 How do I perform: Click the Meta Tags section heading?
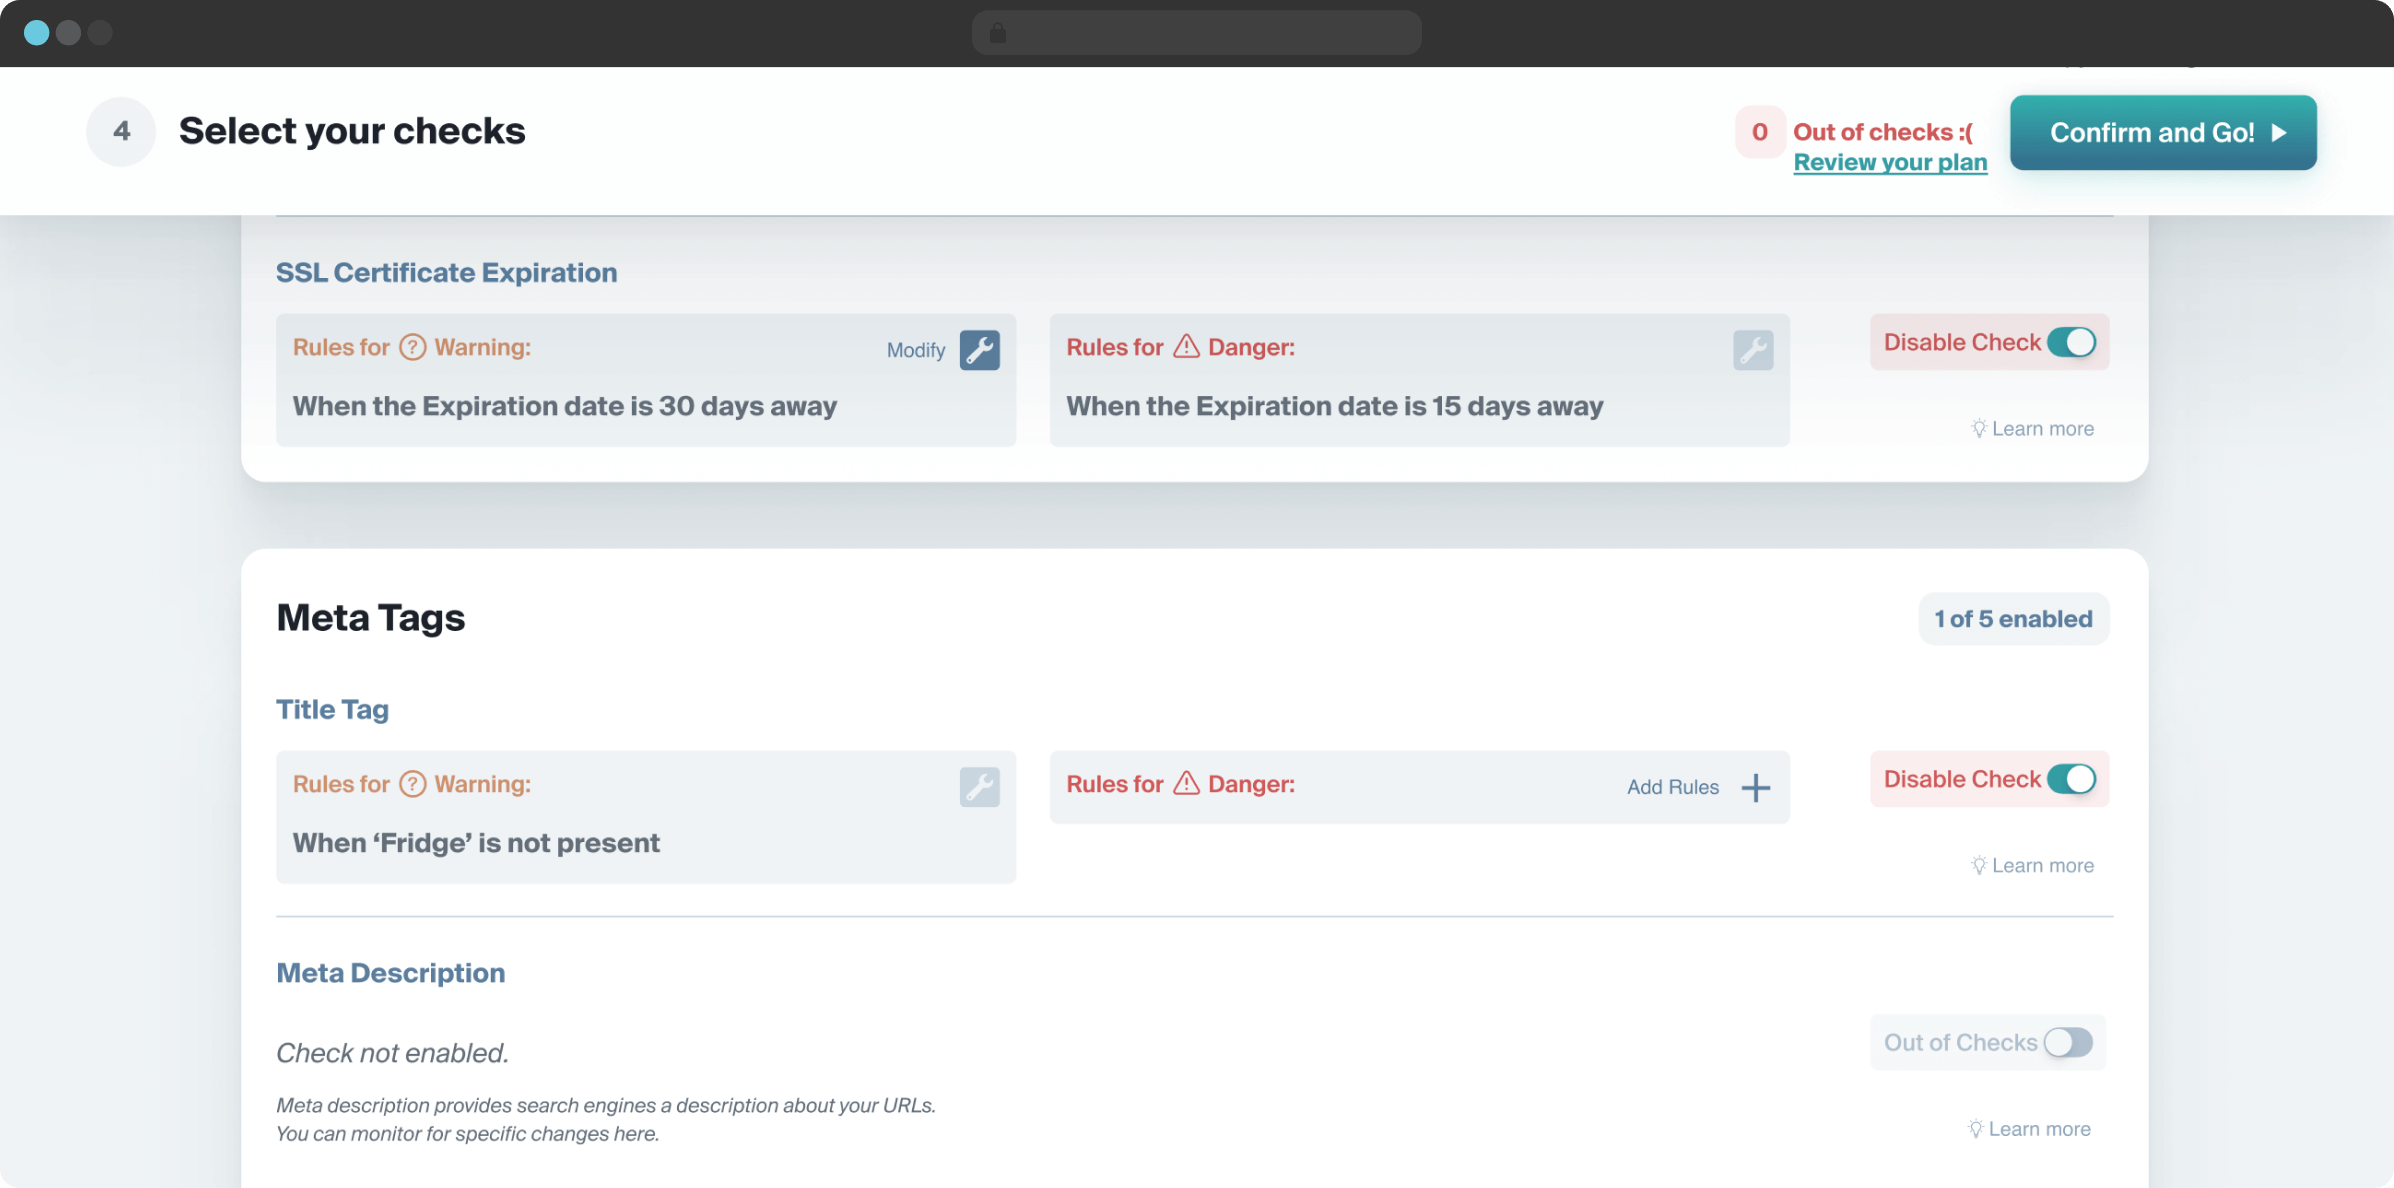coord(370,617)
